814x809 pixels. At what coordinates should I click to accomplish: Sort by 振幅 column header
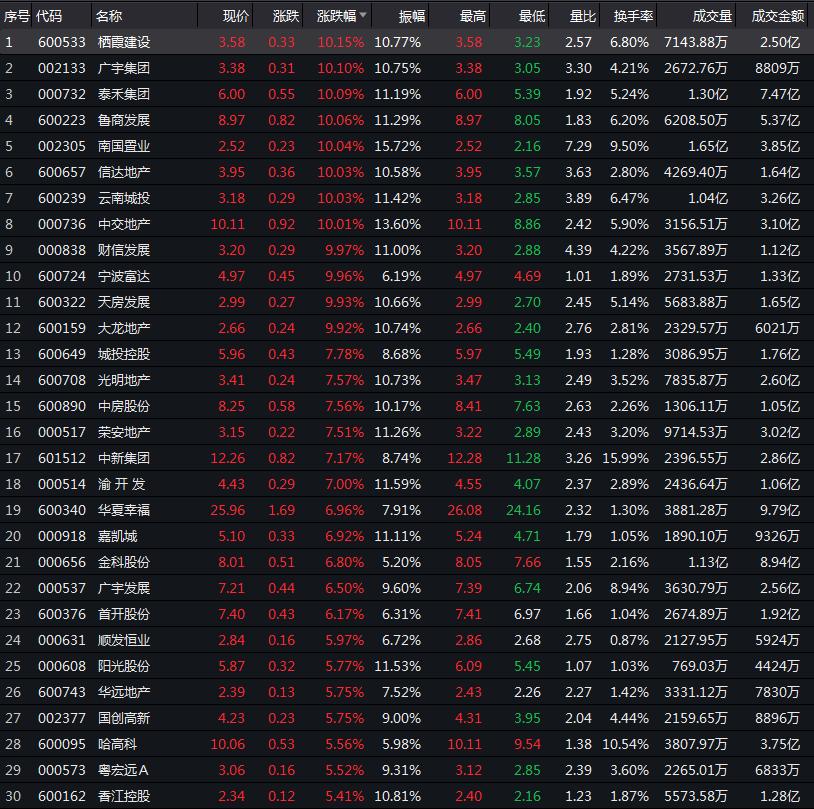(x=412, y=17)
